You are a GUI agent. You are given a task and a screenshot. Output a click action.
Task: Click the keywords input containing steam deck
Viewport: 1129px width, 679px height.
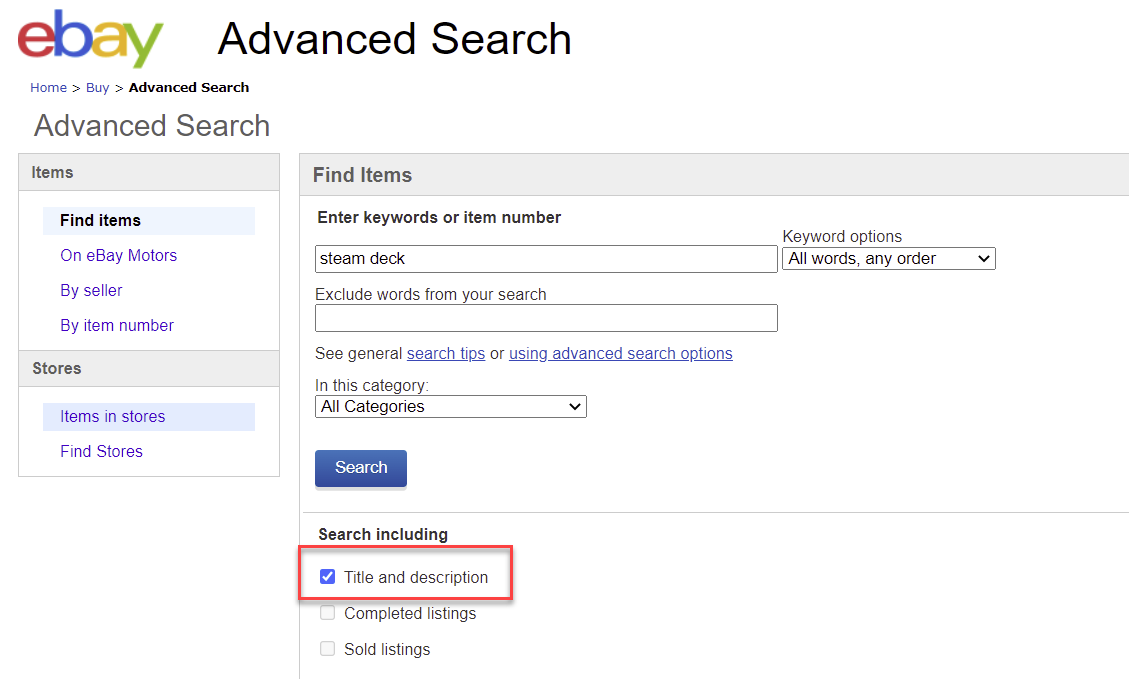coord(545,259)
